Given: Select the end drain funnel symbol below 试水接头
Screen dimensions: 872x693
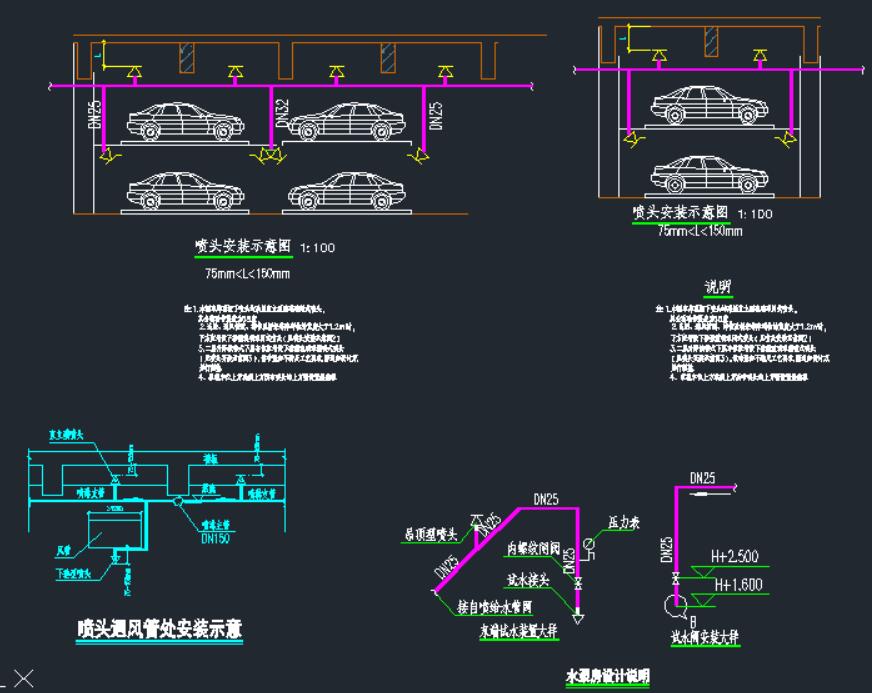Looking at the screenshot, I should [x=578, y=618].
